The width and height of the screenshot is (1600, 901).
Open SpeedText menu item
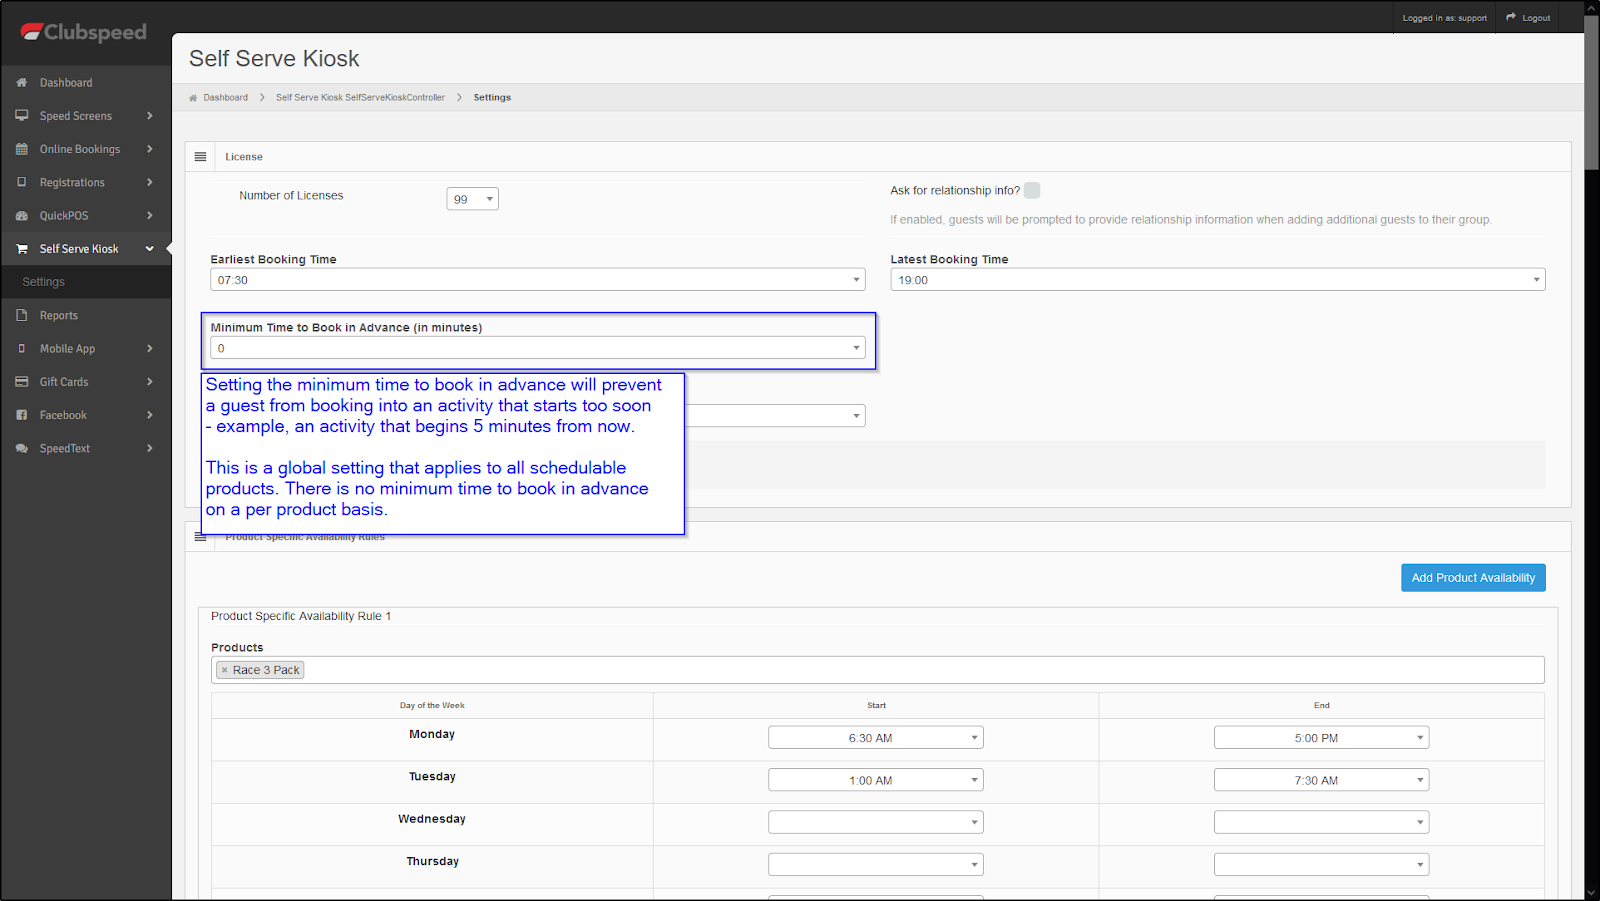(86, 448)
